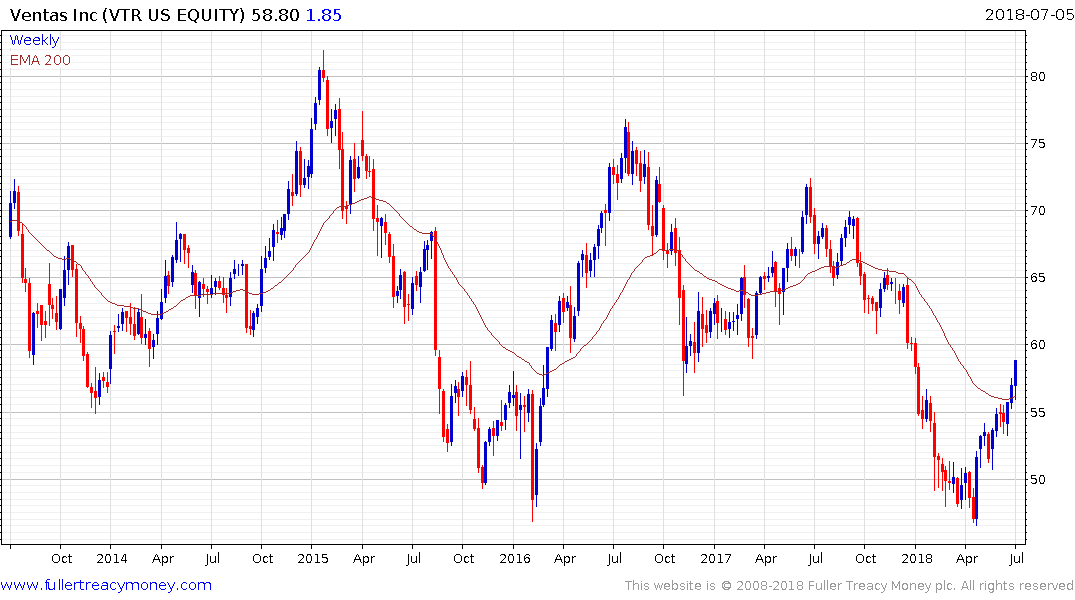Click the copyright notice text
Screen dimensions: 1075x600
[x=849, y=586]
